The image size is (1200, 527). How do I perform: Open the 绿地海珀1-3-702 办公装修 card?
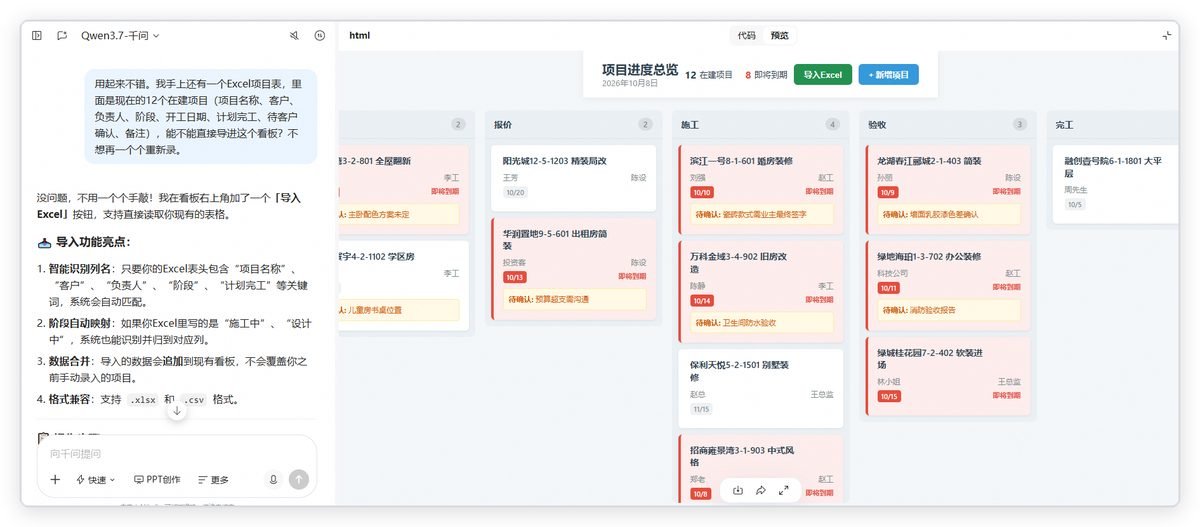pyautogui.click(x=946, y=285)
